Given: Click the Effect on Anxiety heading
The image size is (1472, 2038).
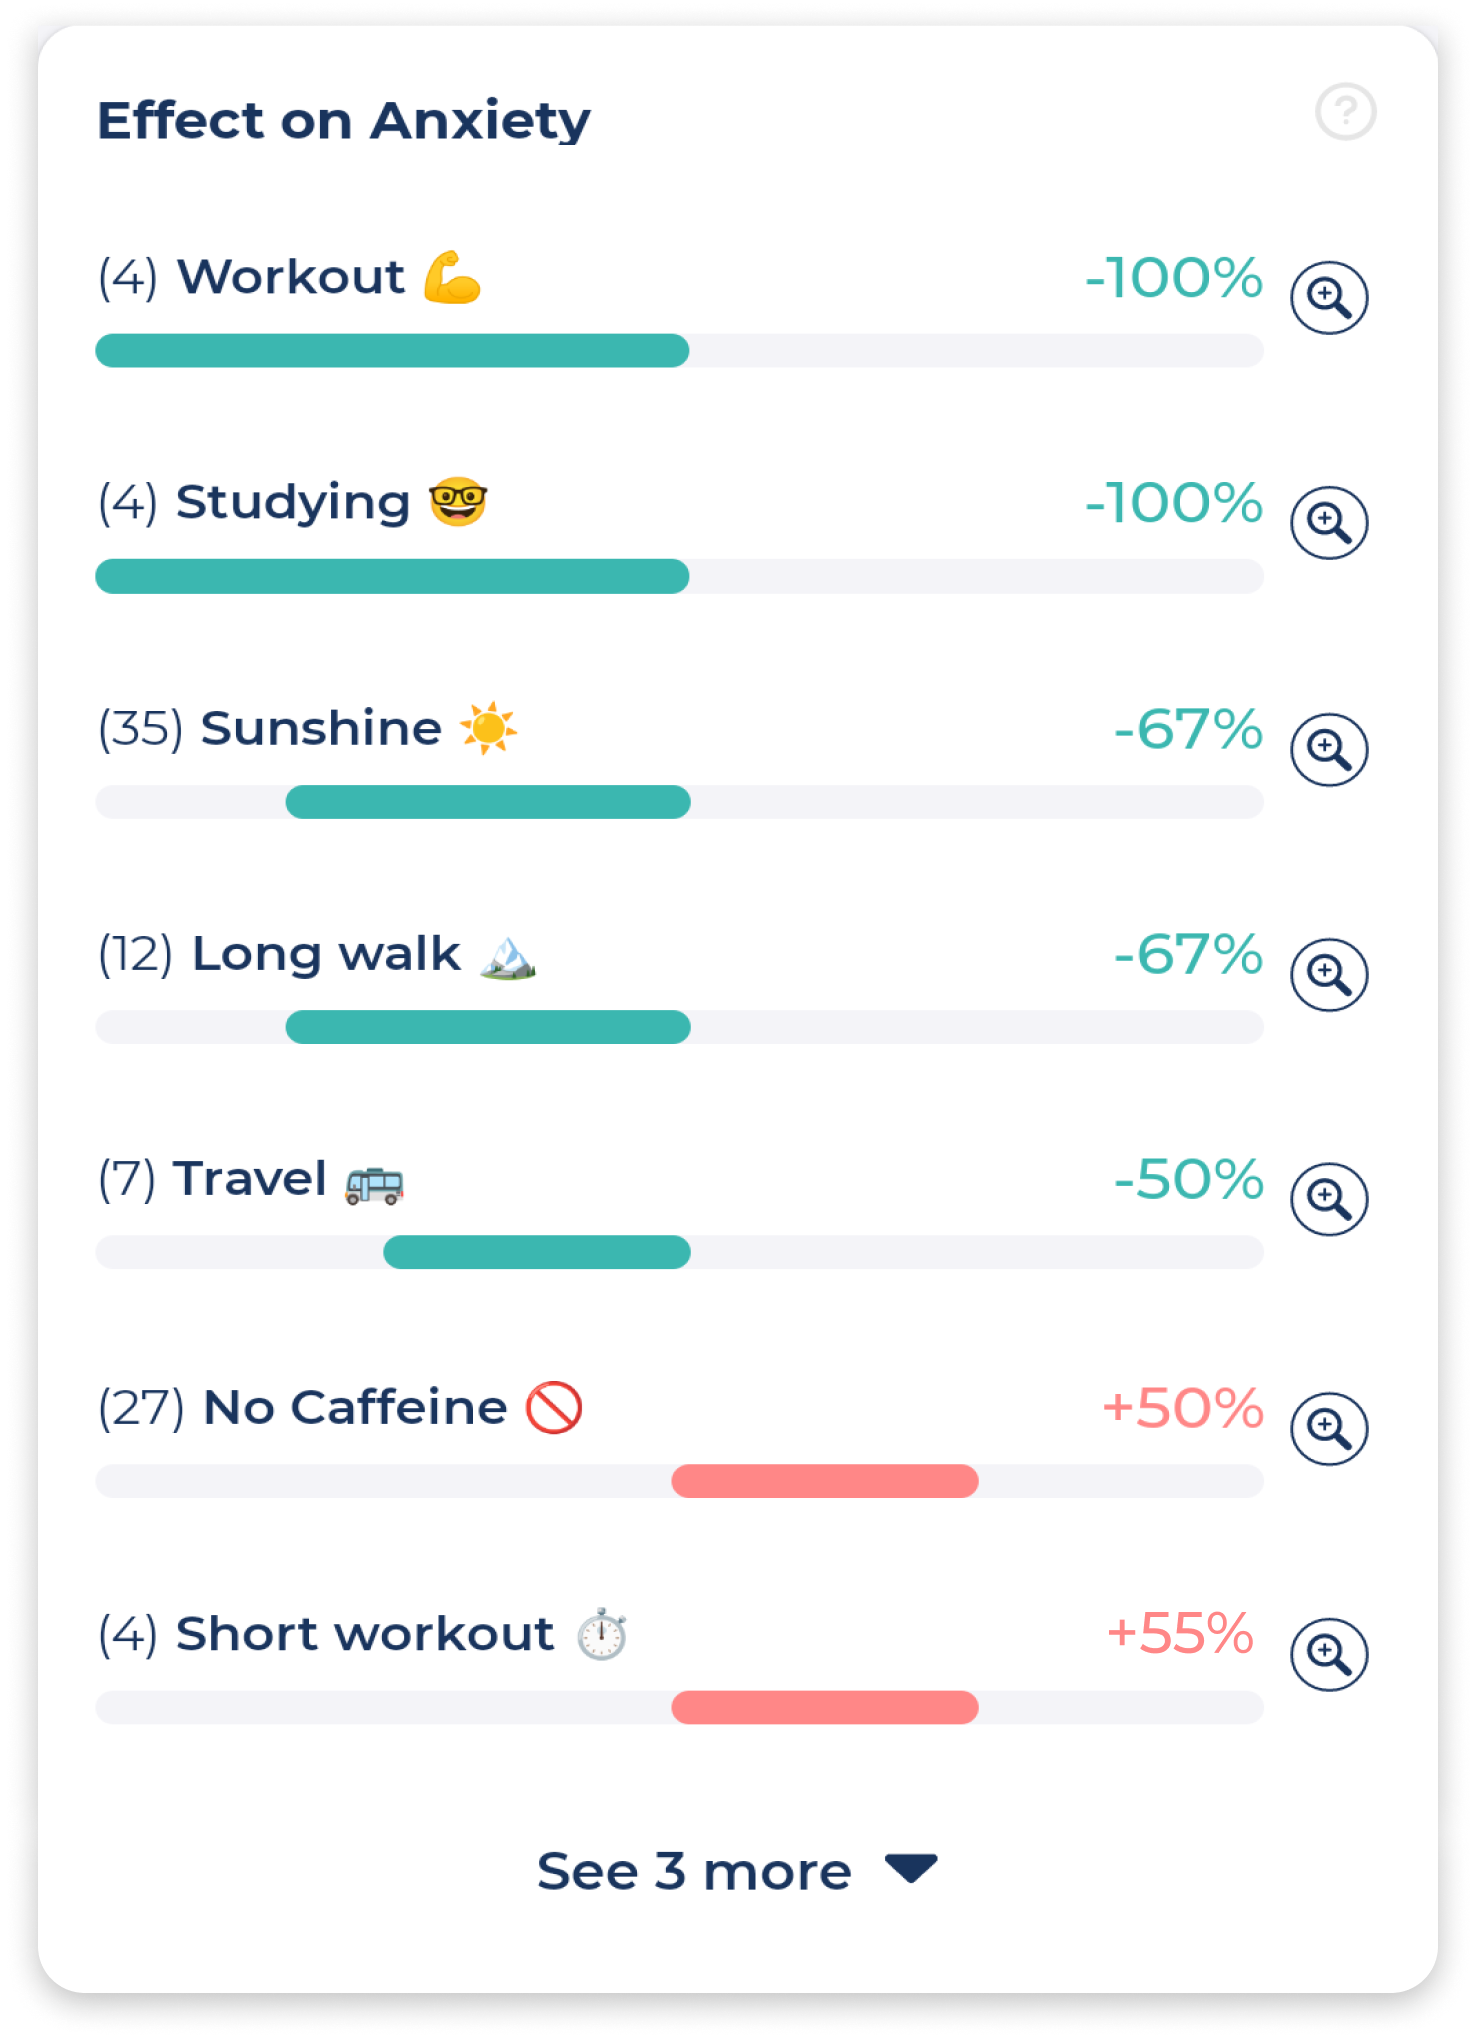Looking at the screenshot, I should tap(344, 121).
